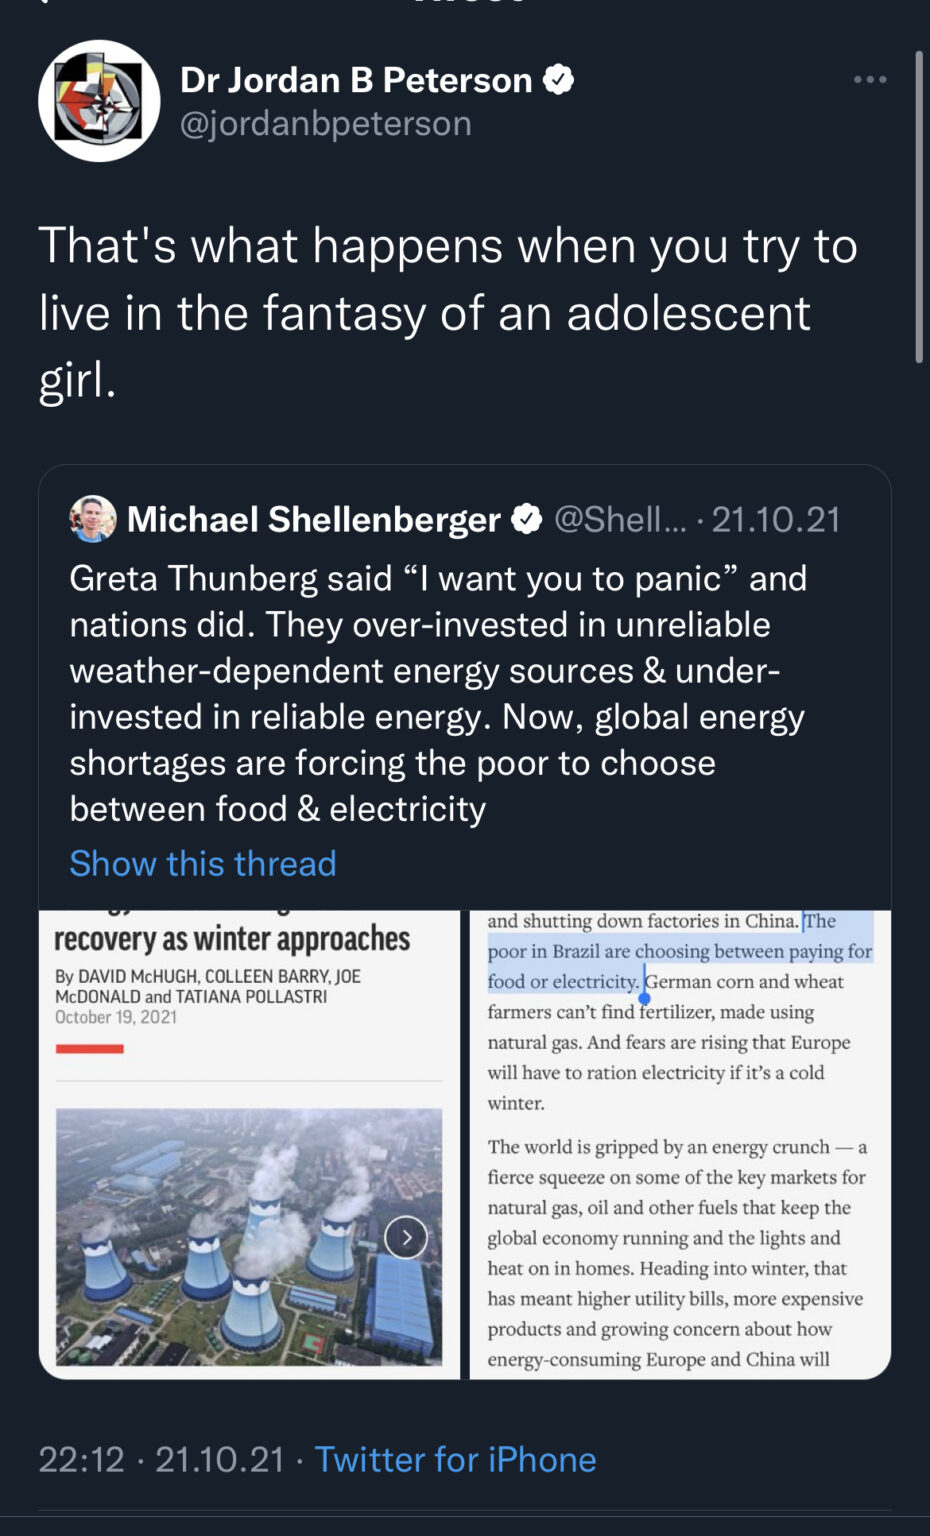930x1536 pixels.
Task: Open Jordan B Peterson's profile avatar
Action: pyautogui.click(x=99, y=101)
